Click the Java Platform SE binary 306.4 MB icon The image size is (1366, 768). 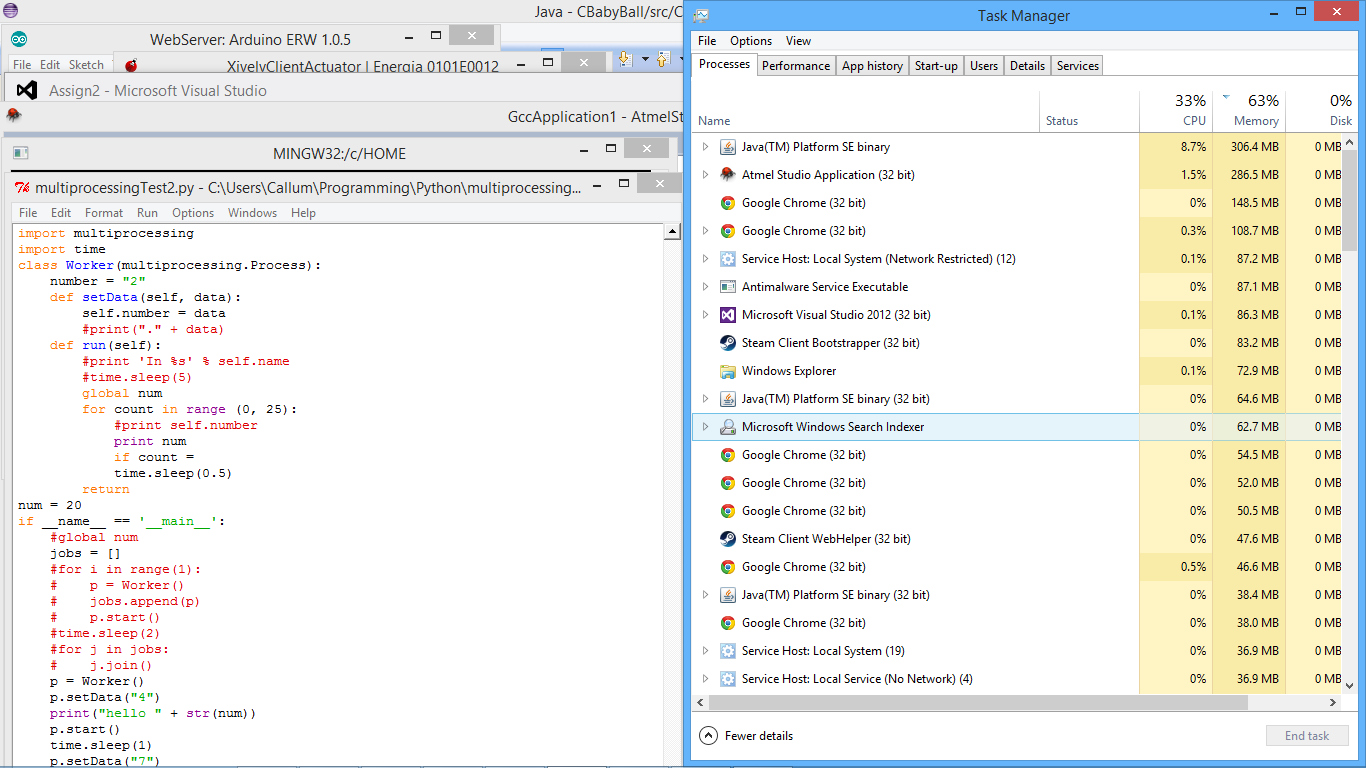[728, 147]
